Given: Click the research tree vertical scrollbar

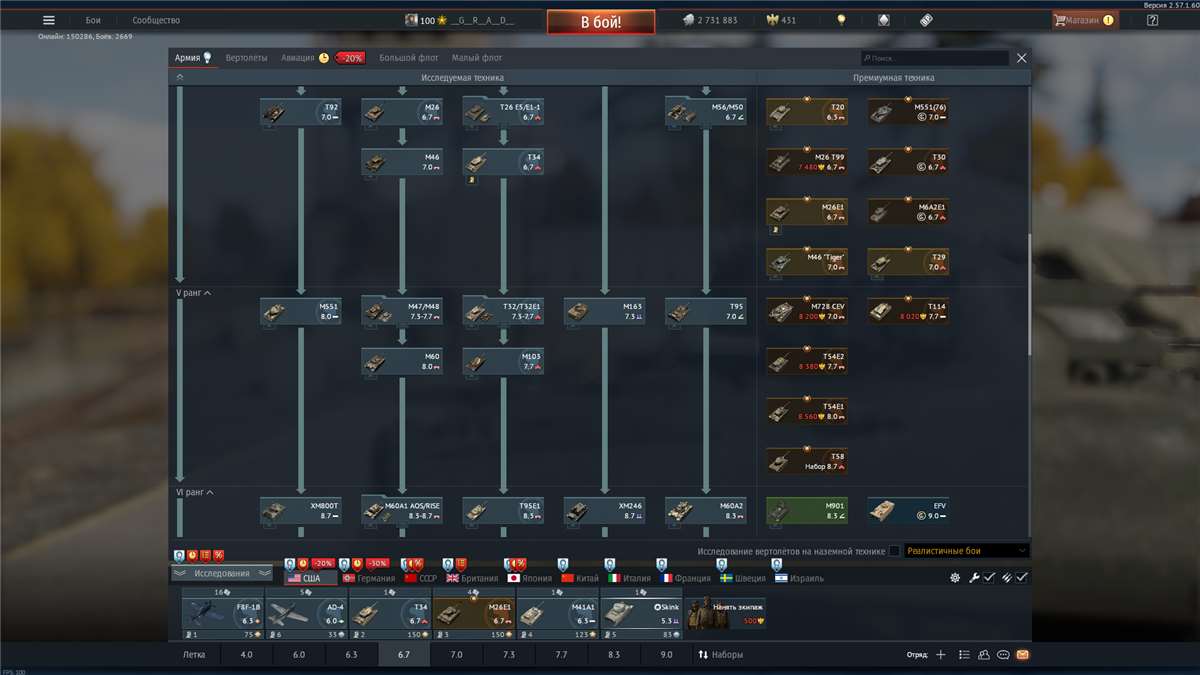Looking at the screenshot, I should [1029, 293].
